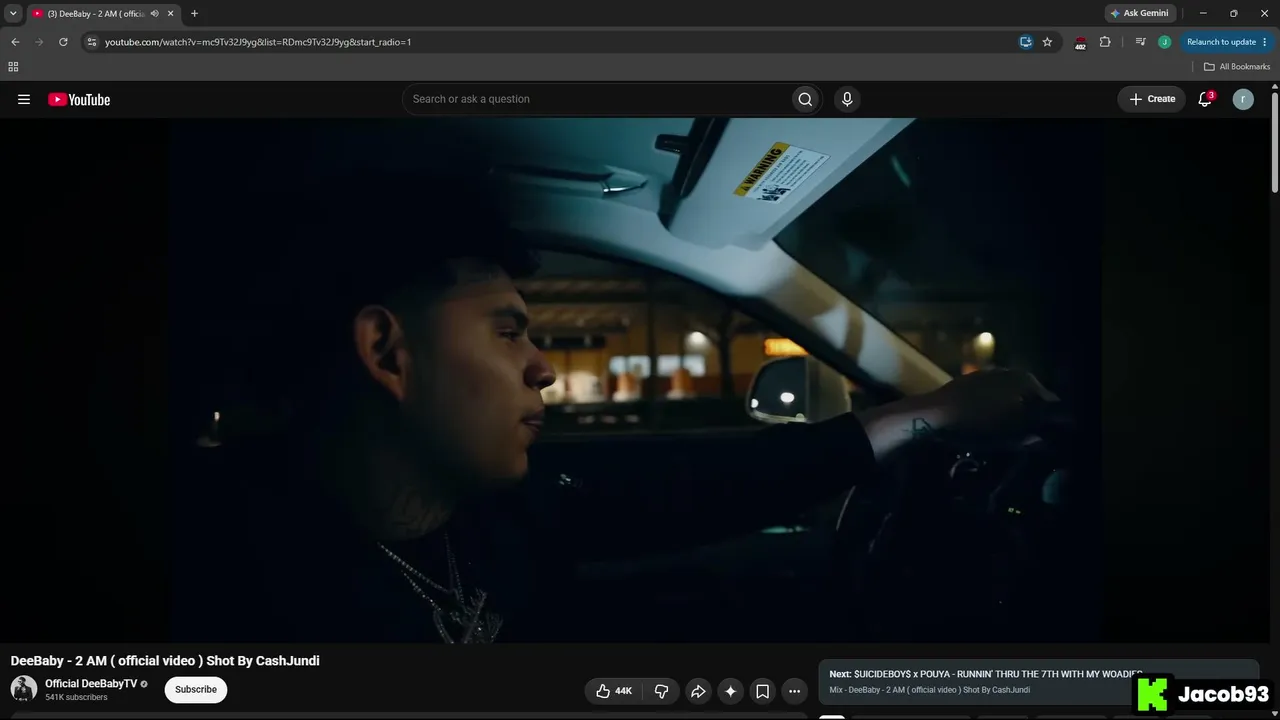Reload the current page
The height and width of the screenshot is (720, 1280).
pyautogui.click(x=63, y=42)
